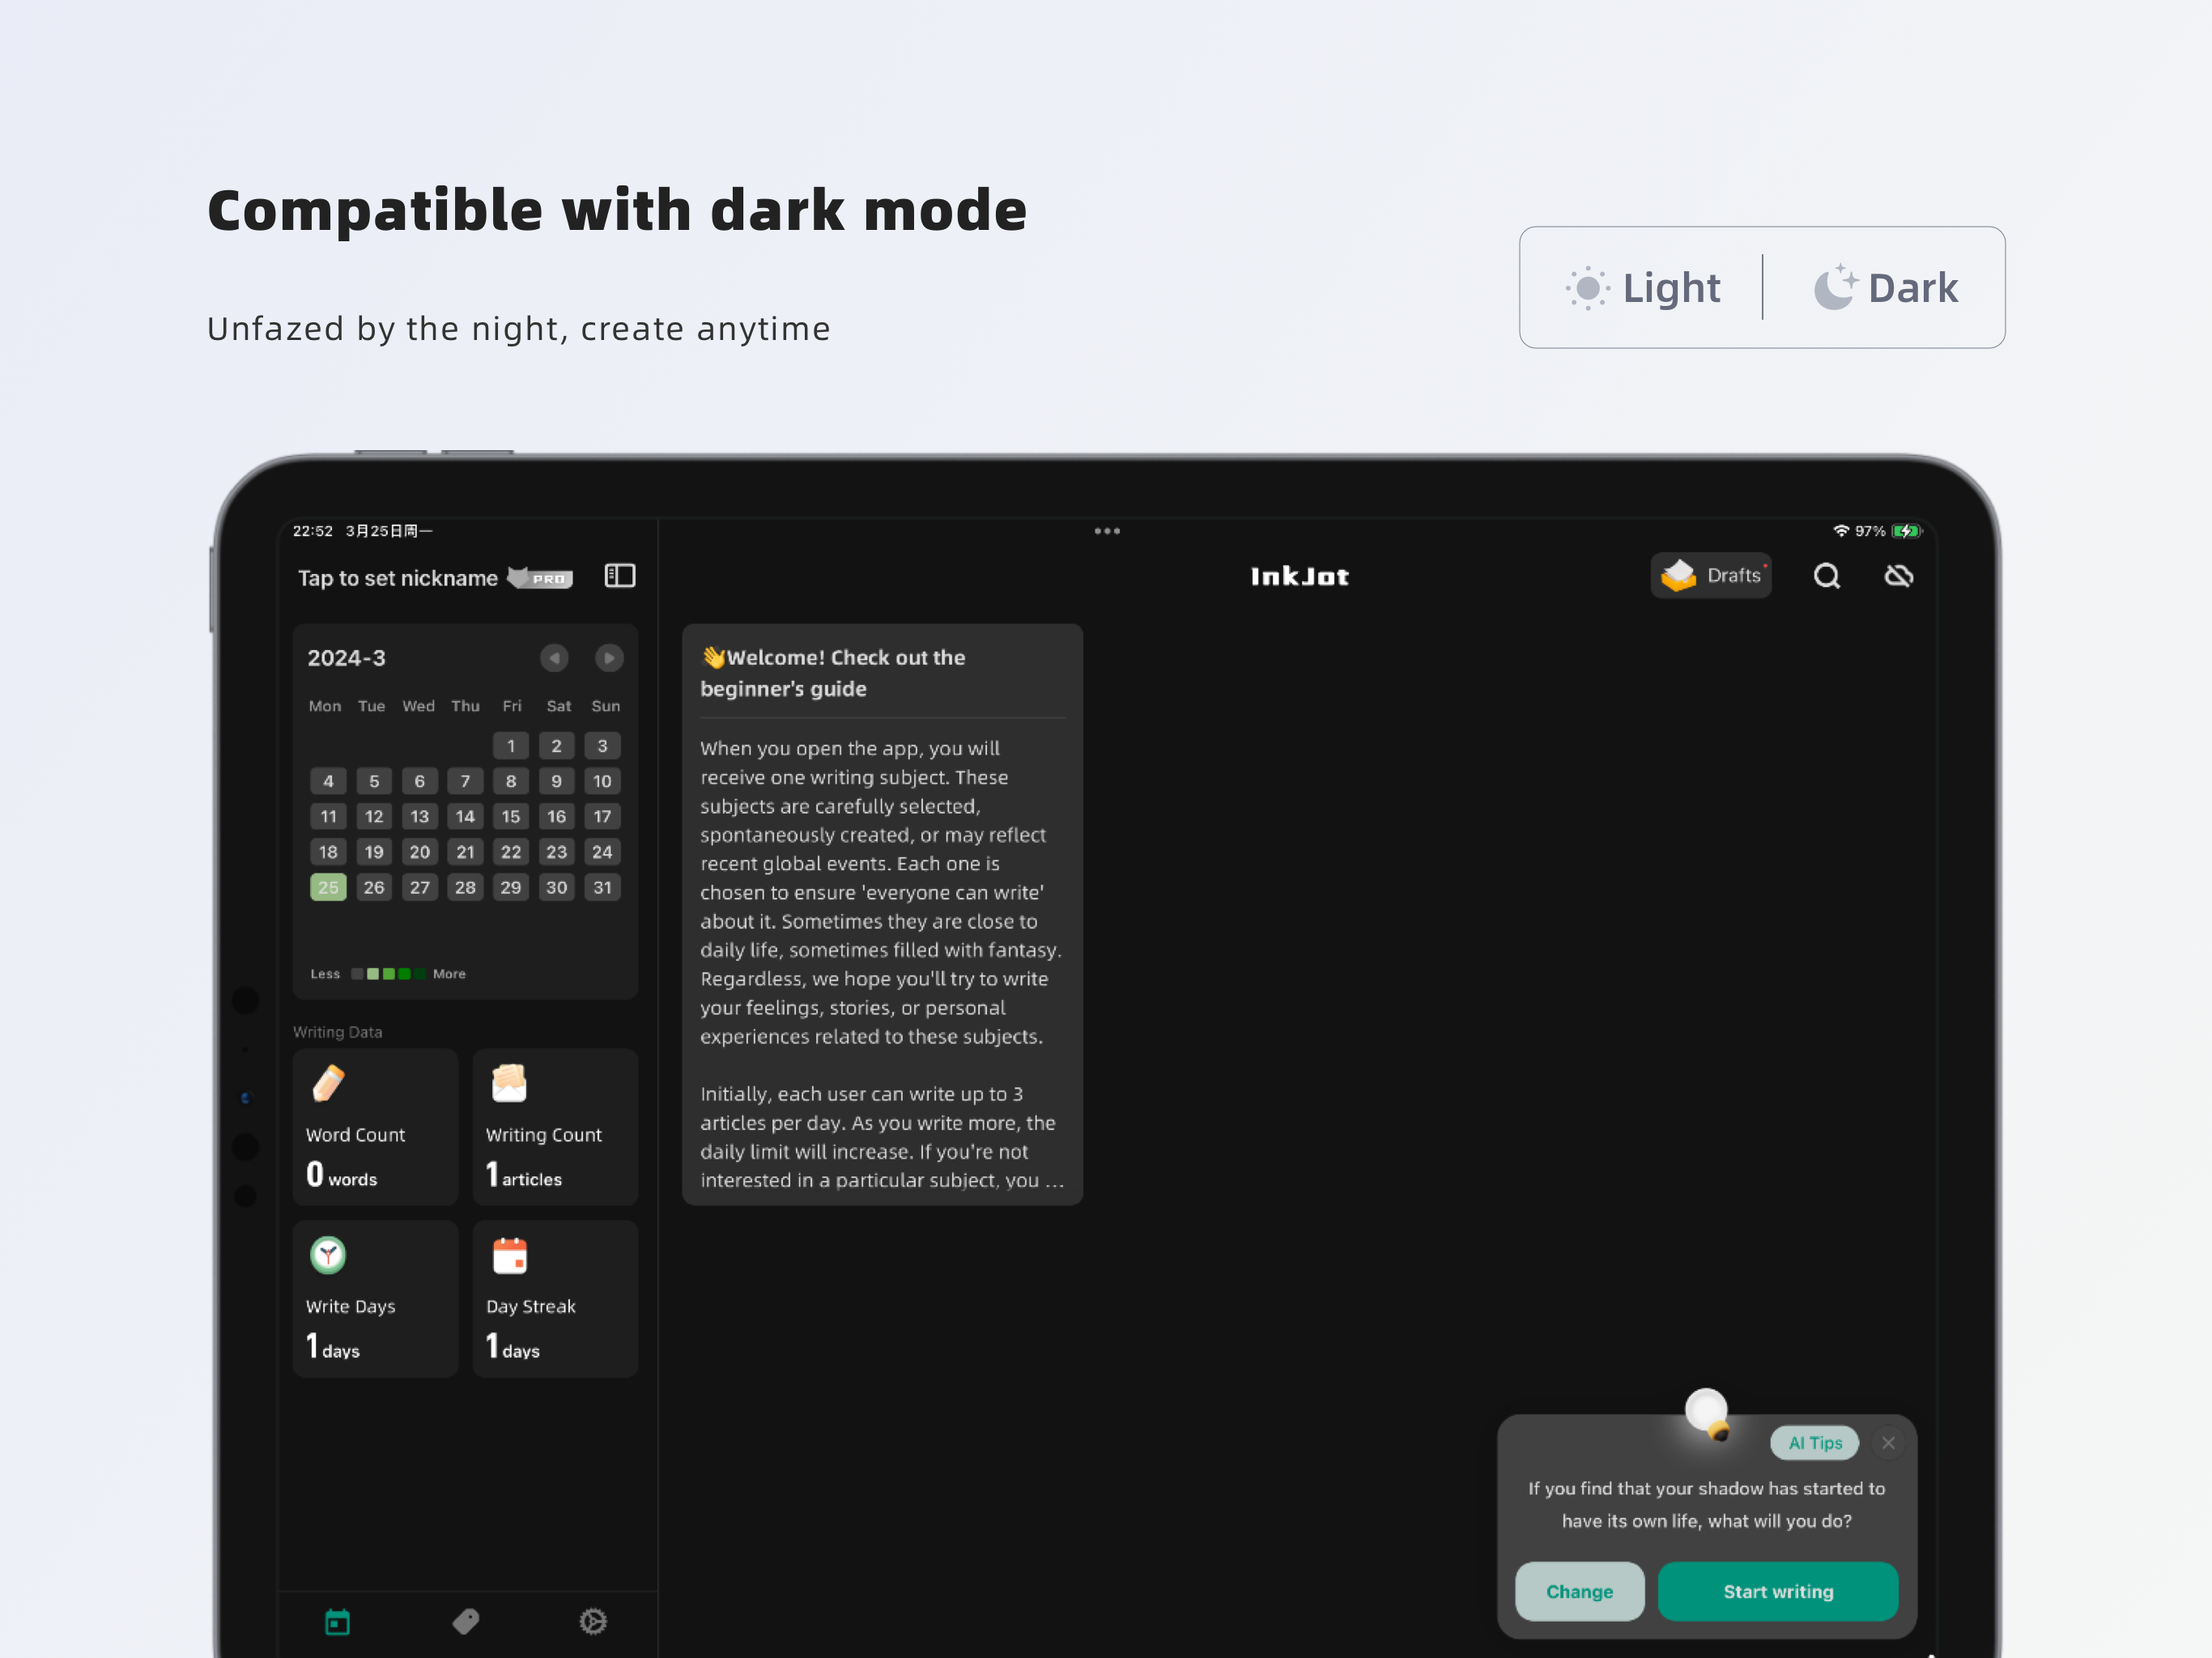Viewport: 2212px width, 1658px height.
Task: Click the Wi-Fi status icon
Action: (1841, 531)
